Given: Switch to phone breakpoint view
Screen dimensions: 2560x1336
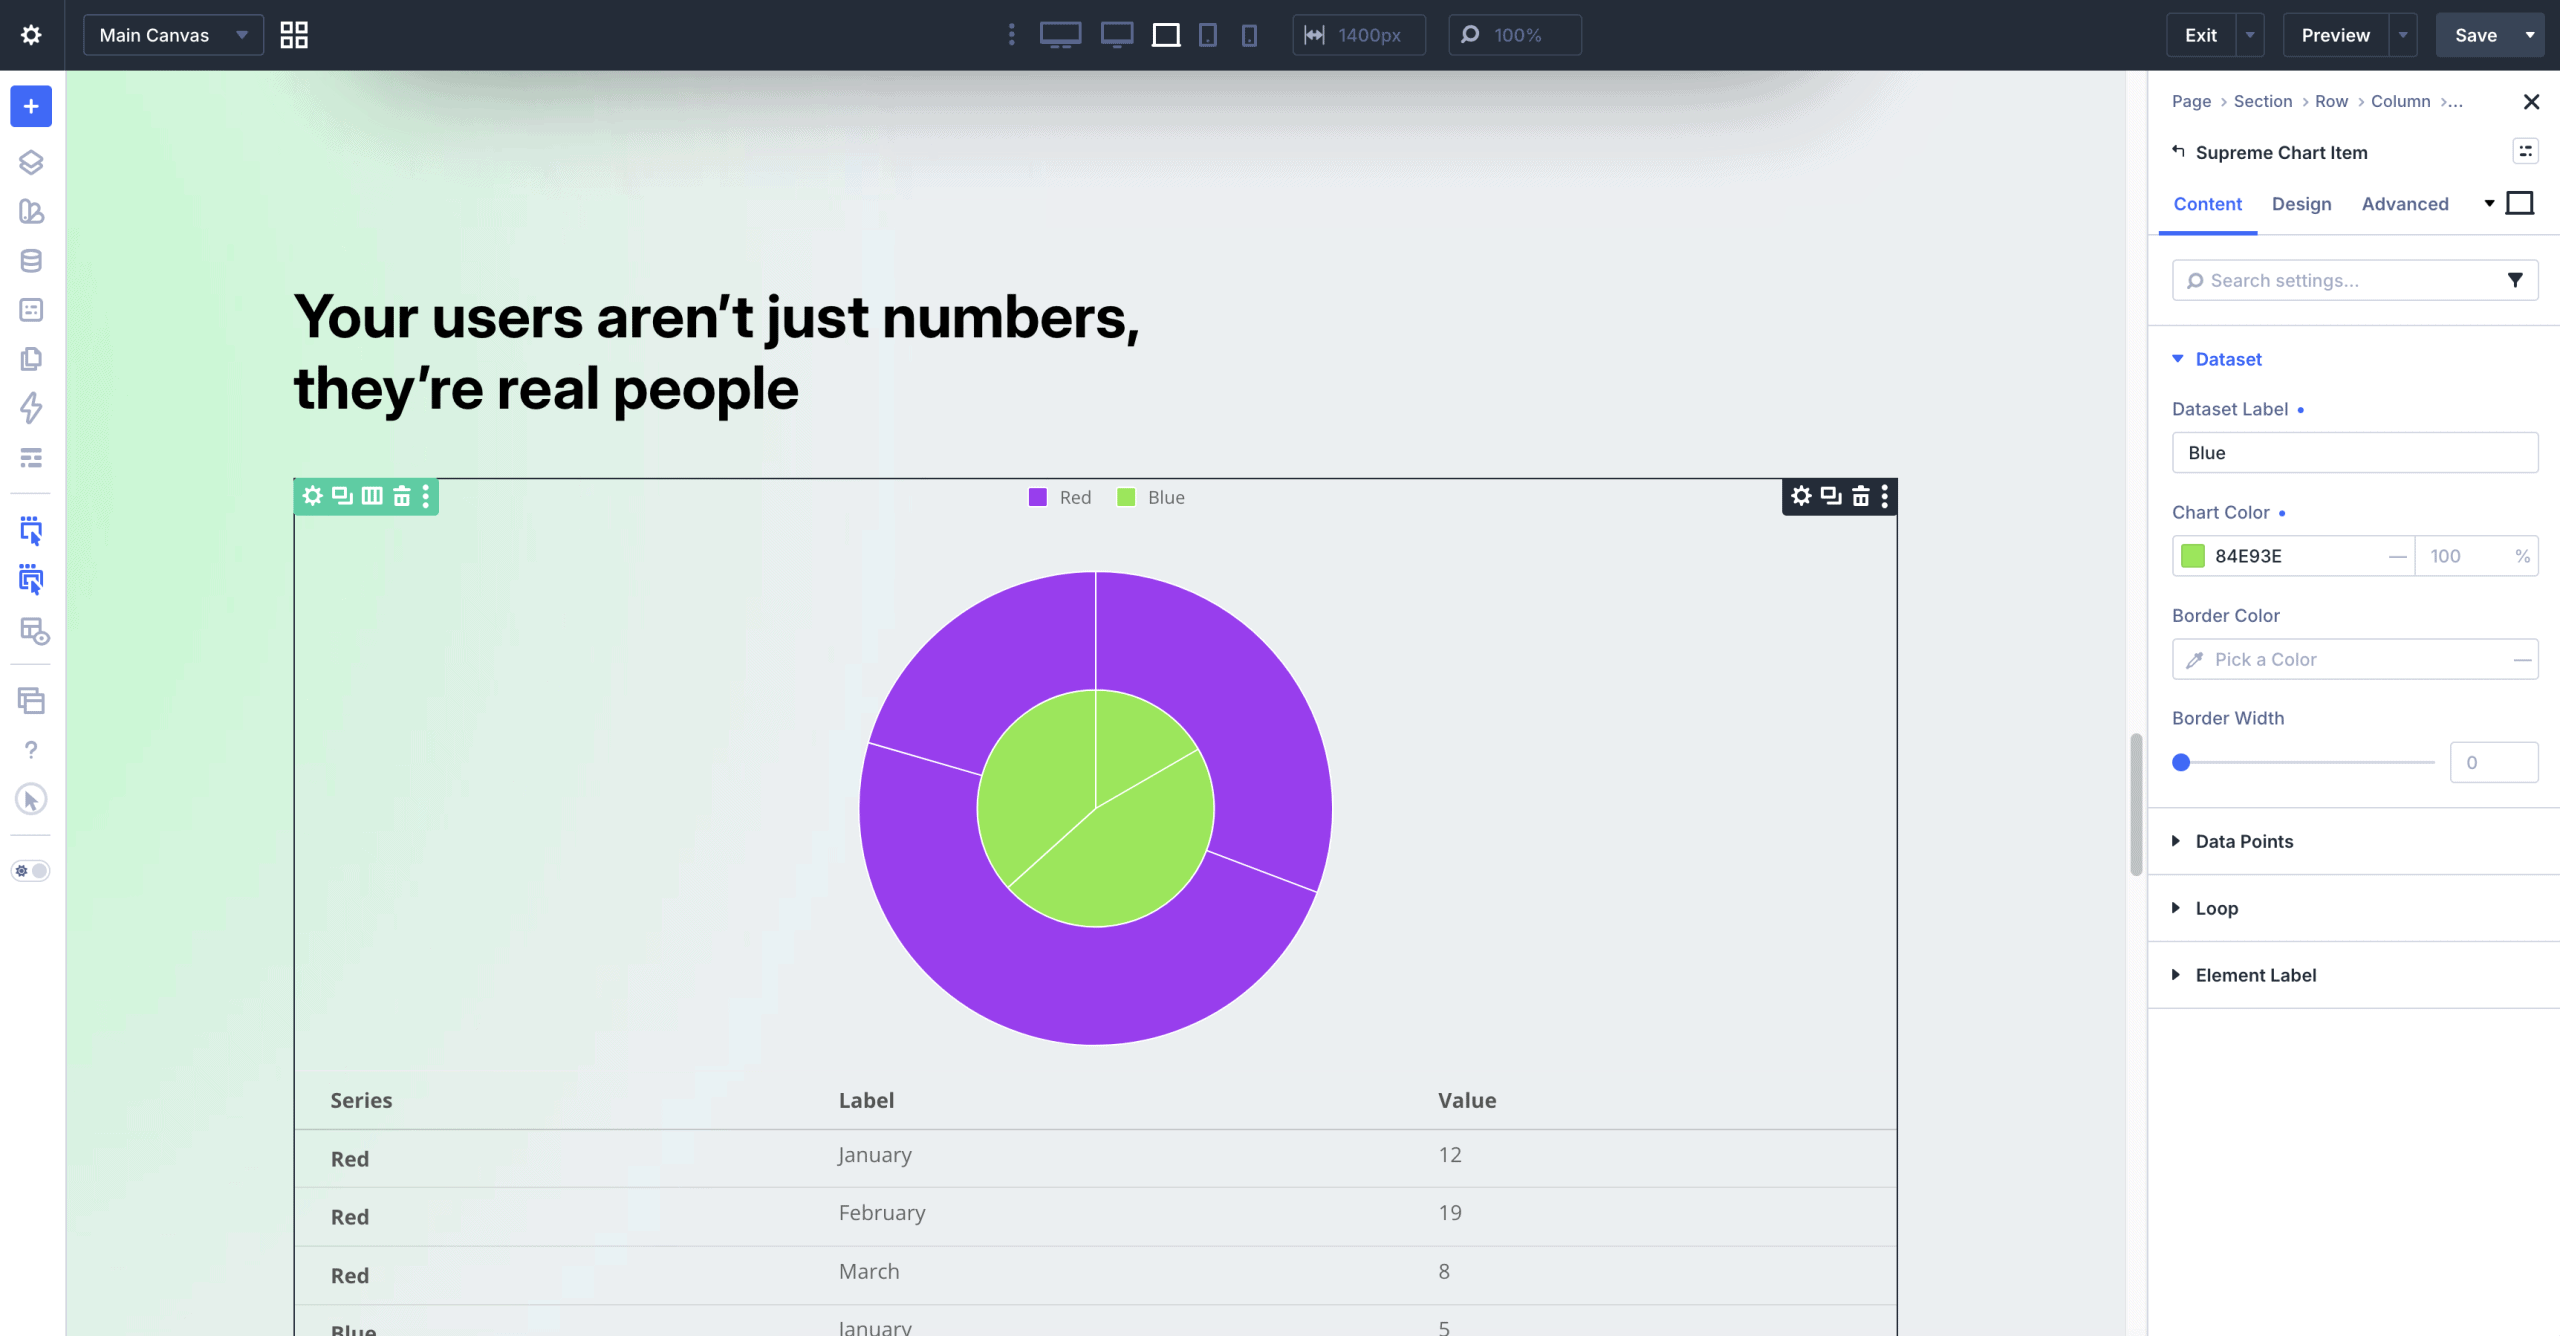Looking at the screenshot, I should coord(1249,35).
